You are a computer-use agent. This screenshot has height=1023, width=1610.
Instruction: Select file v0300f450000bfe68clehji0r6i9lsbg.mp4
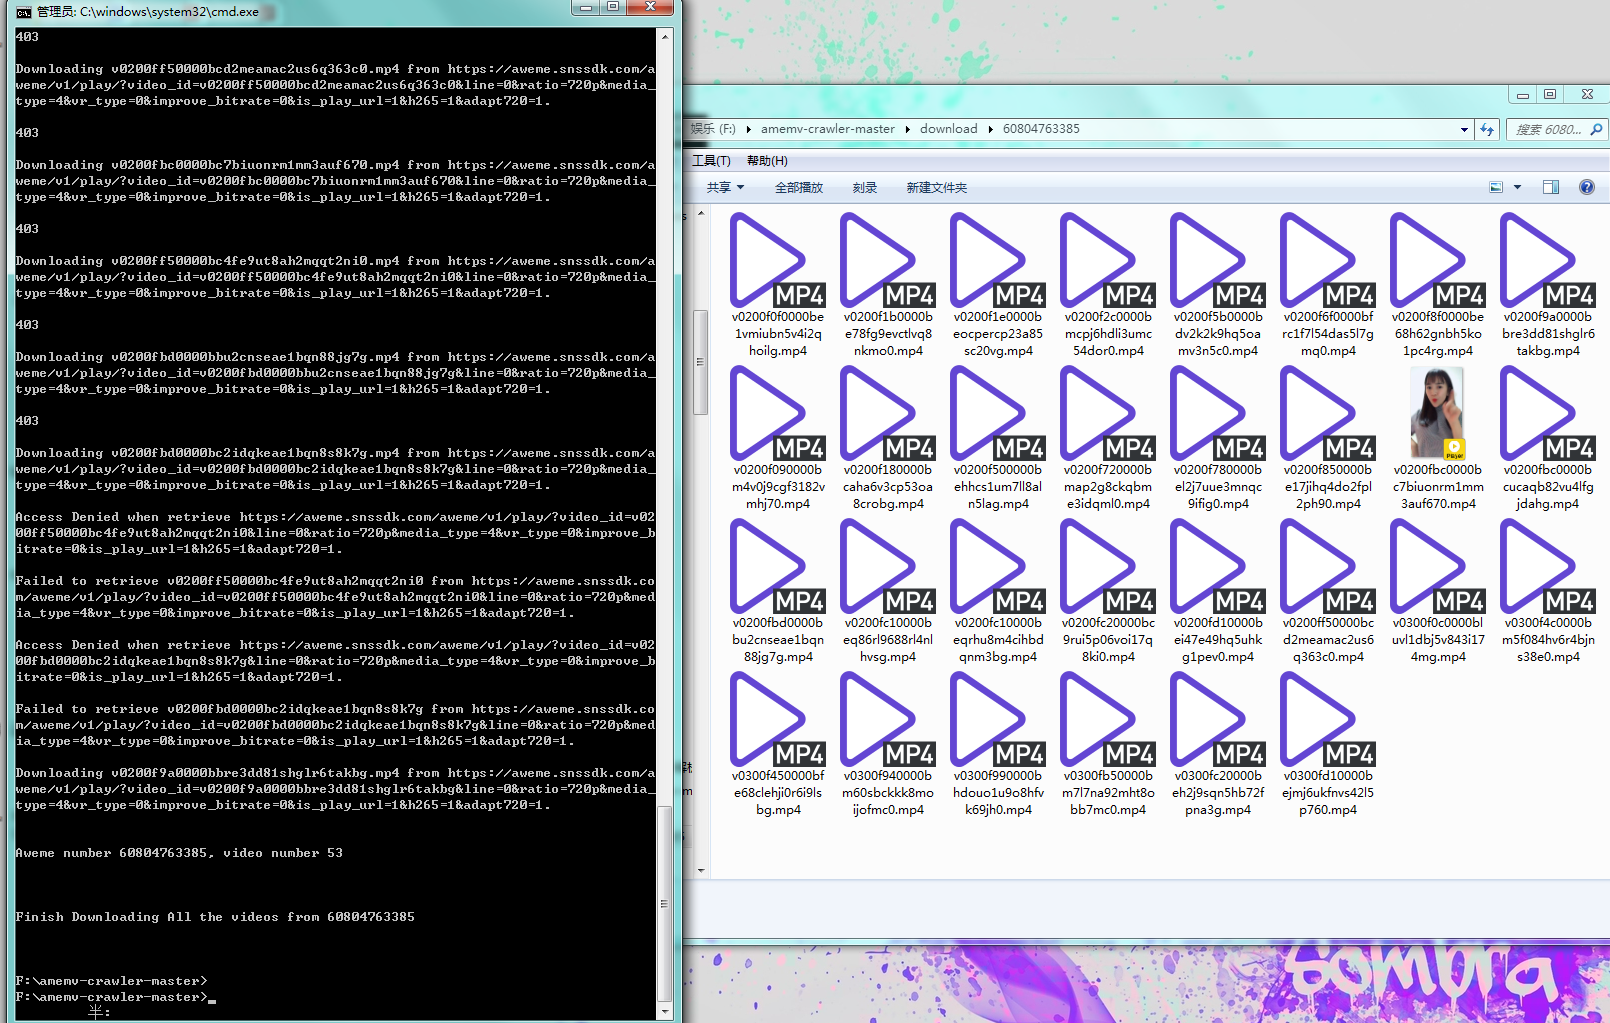pyautogui.click(x=778, y=744)
